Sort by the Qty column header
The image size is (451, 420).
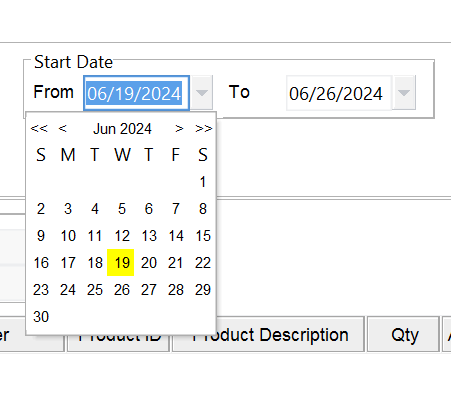tap(403, 334)
